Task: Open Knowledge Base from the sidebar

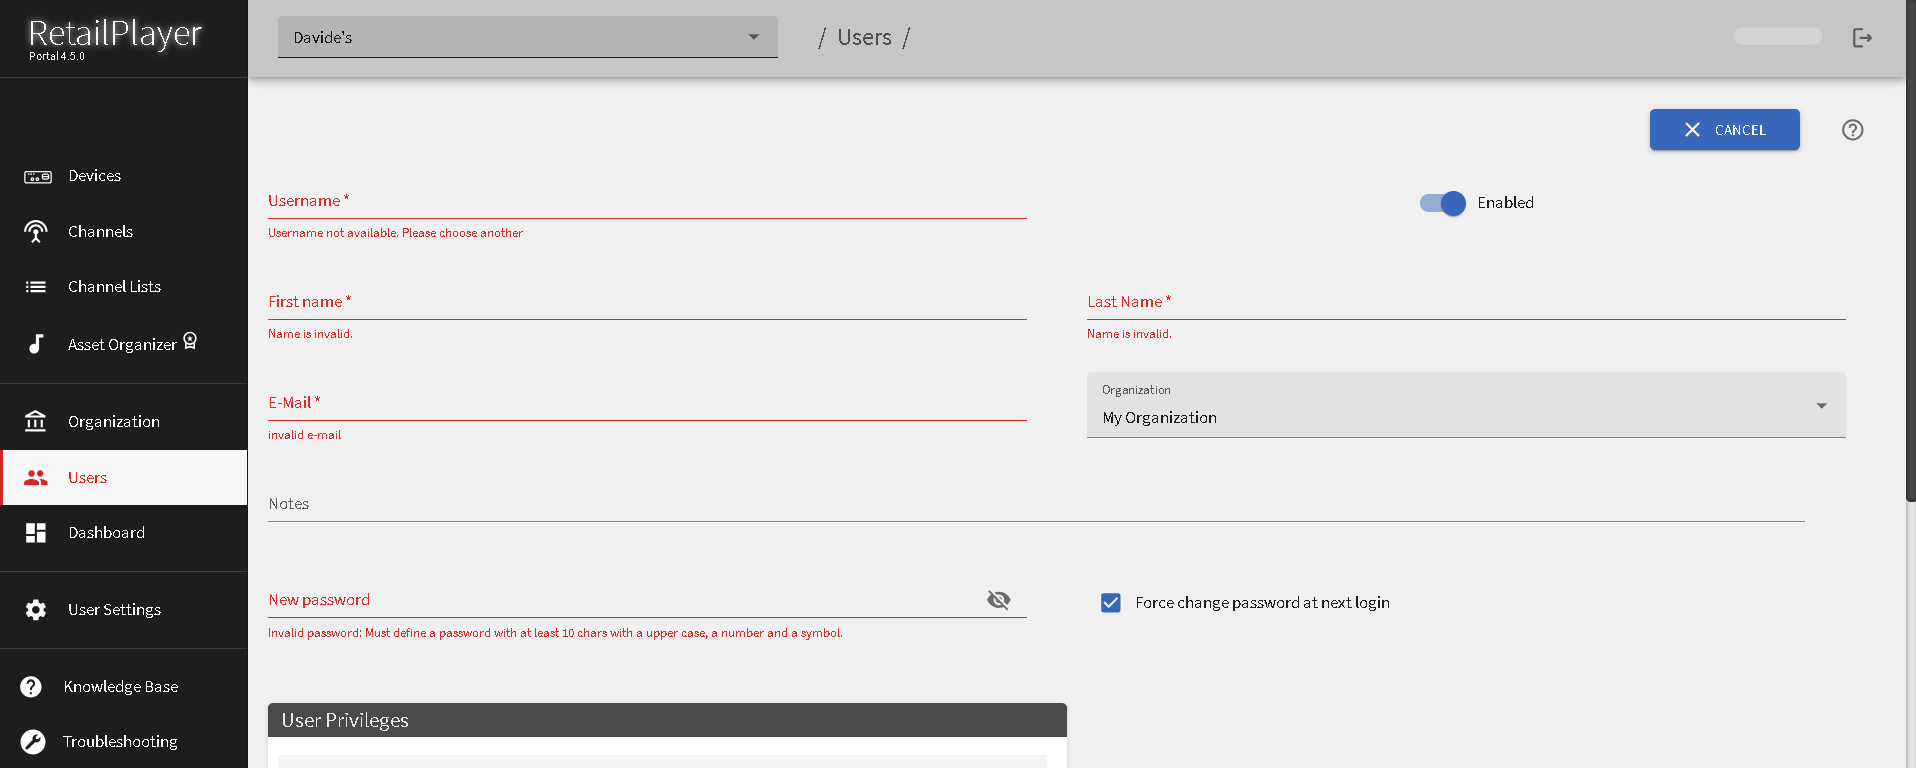Action: [x=120, y=687]
